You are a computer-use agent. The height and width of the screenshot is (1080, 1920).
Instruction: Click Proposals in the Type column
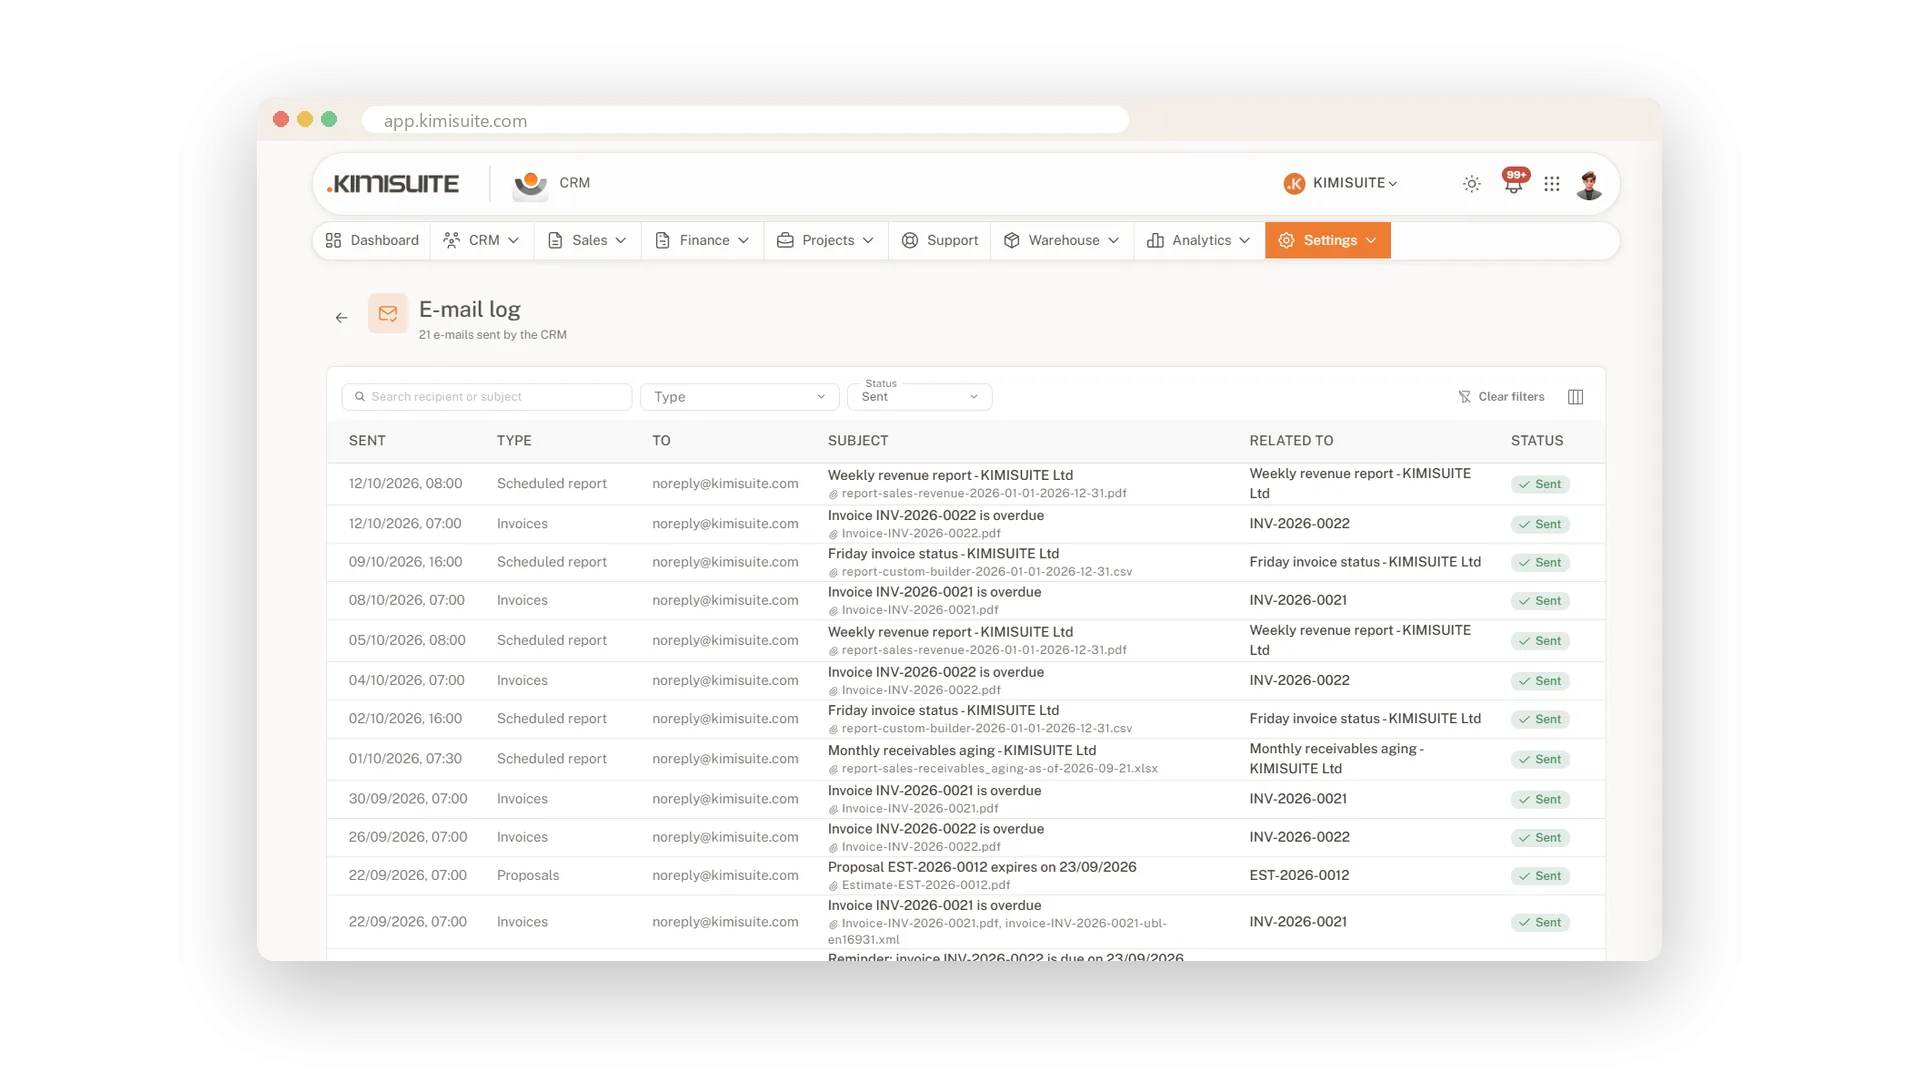(x=528, y=875)
